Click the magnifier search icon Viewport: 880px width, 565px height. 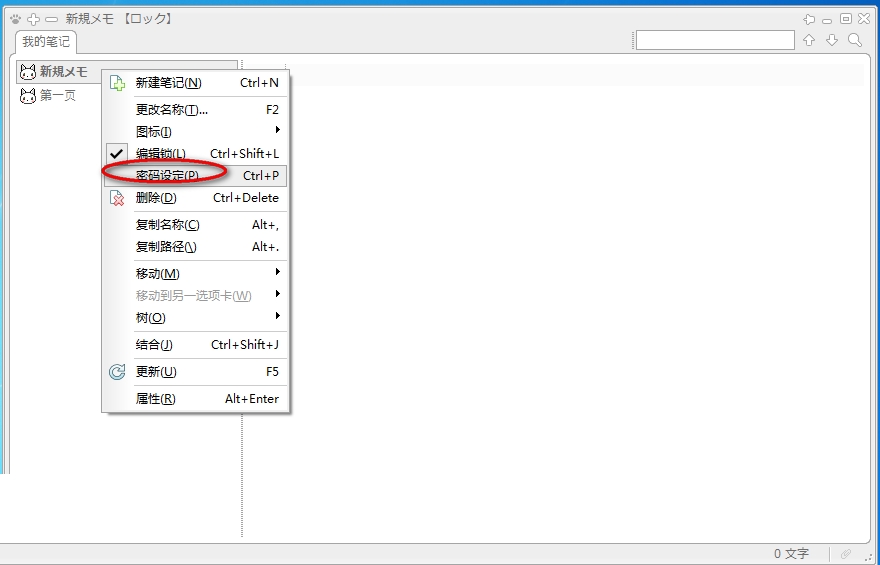click(855, 40)
